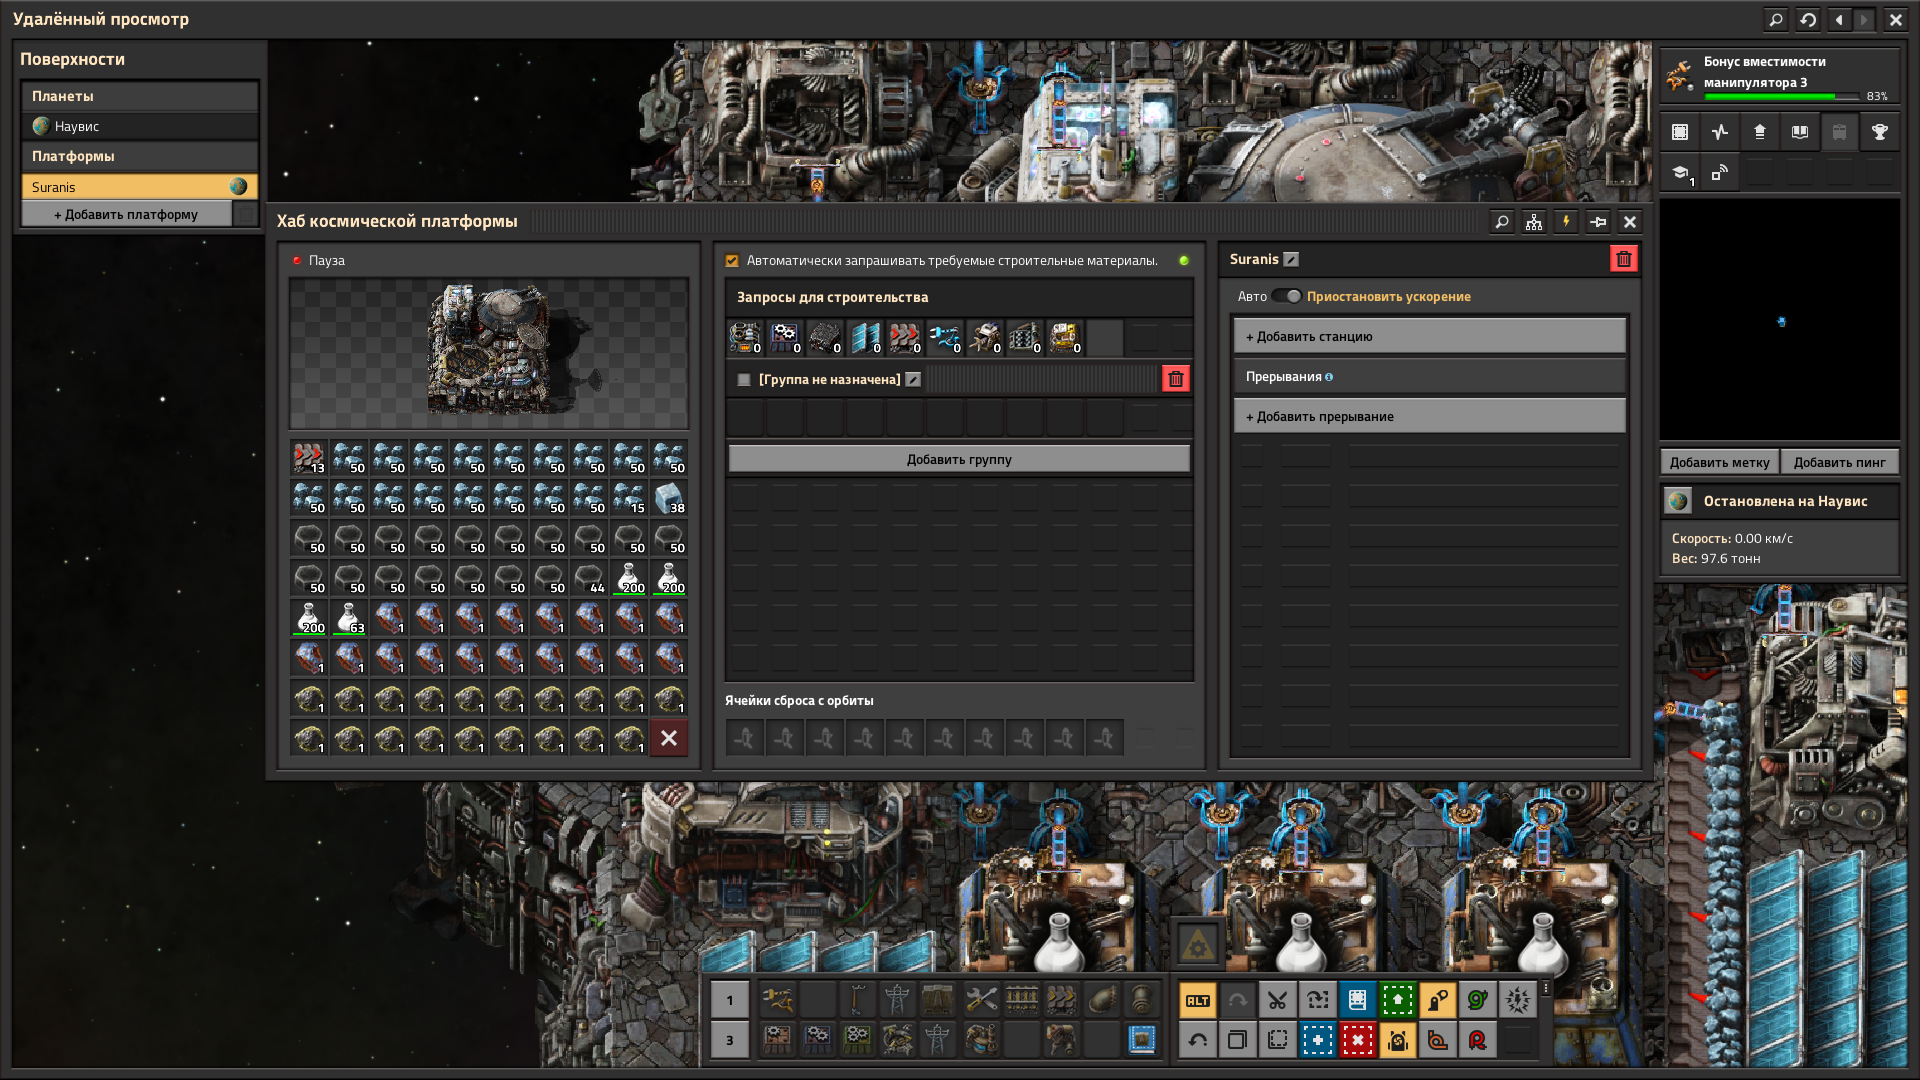The image size is (1920, 1080).
Task: Click the Добавить метку button
Action: click(1719, 462)
